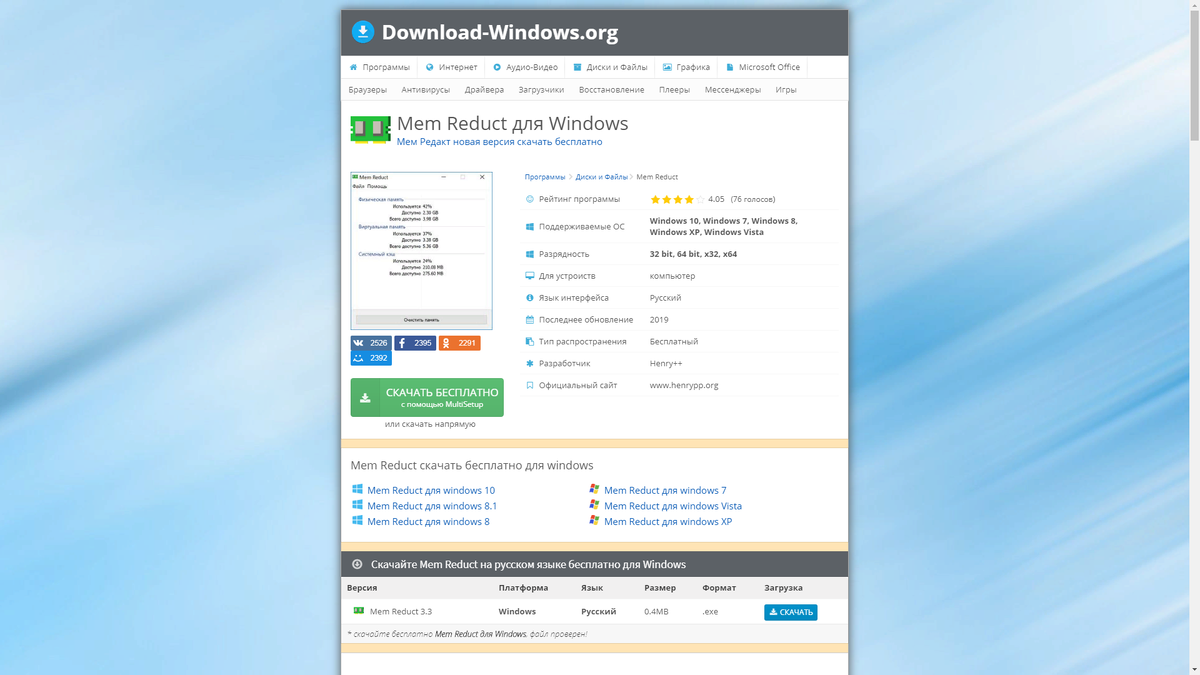Click the Разработчик gear icon
The width and height of the screenshot is (1200, 675).
click(530, 364)
